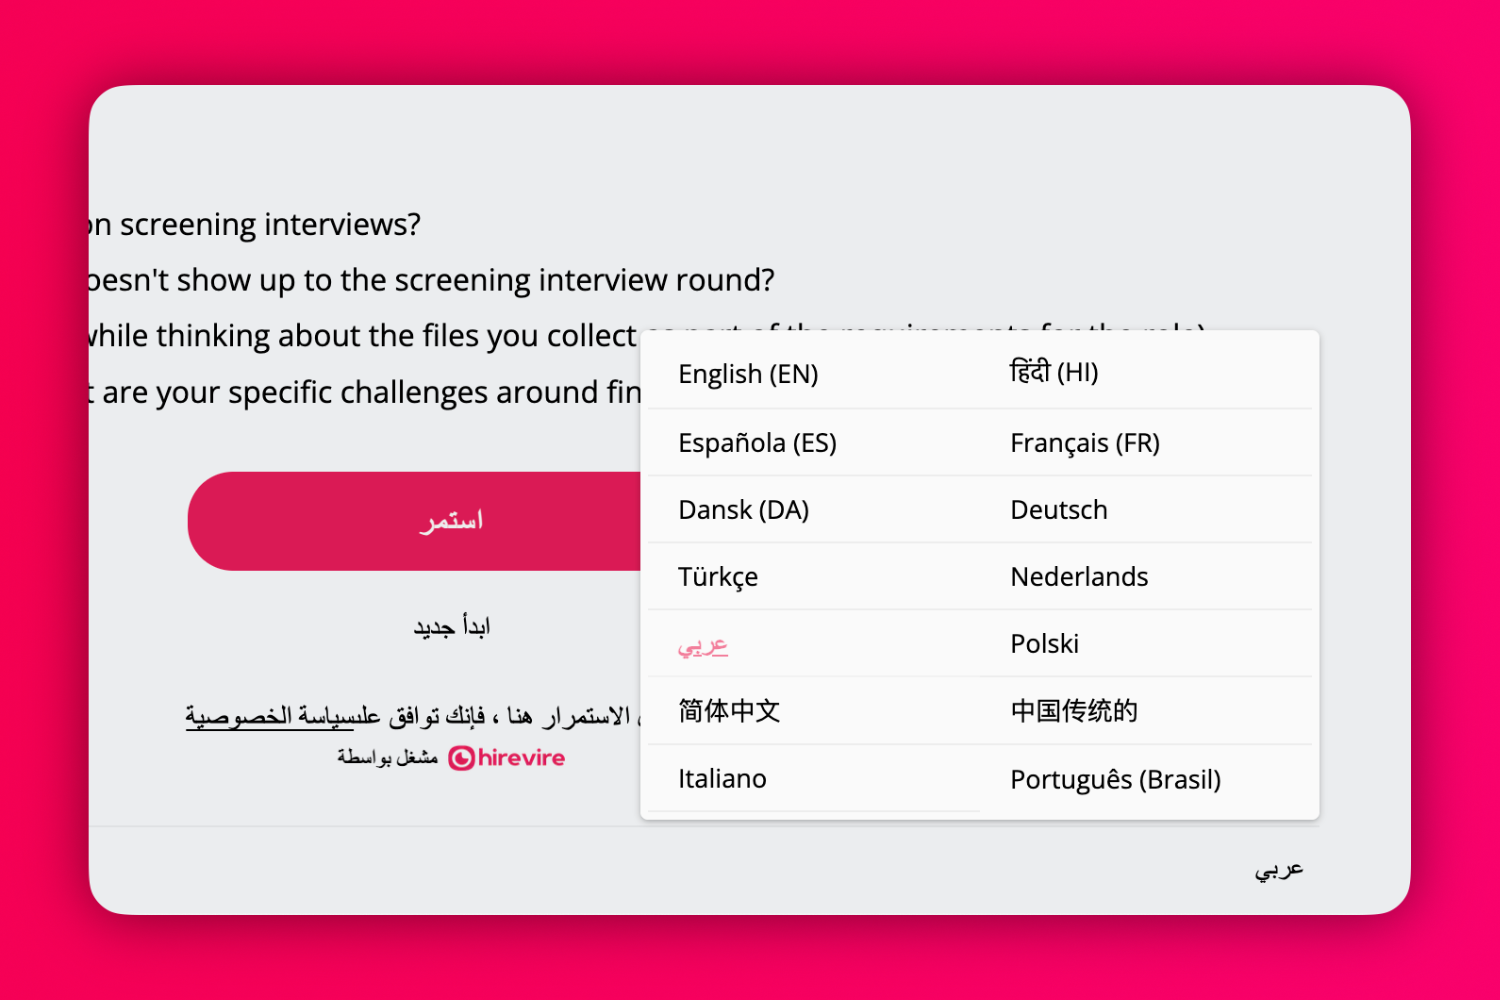Pick Dansk (DA) from the list
1500x1000 pixels.
coord(743,509)
